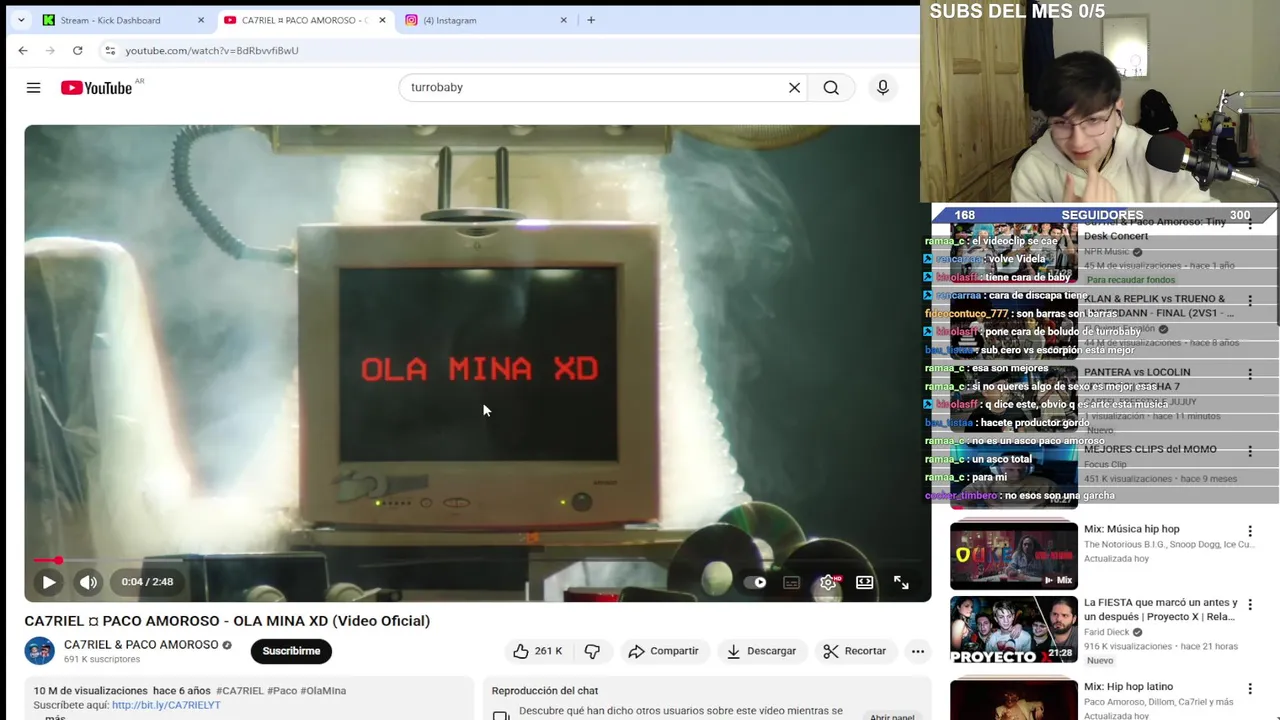
Task: Open the PROYECTO X video thumbnail
Action: [1014, 630]
